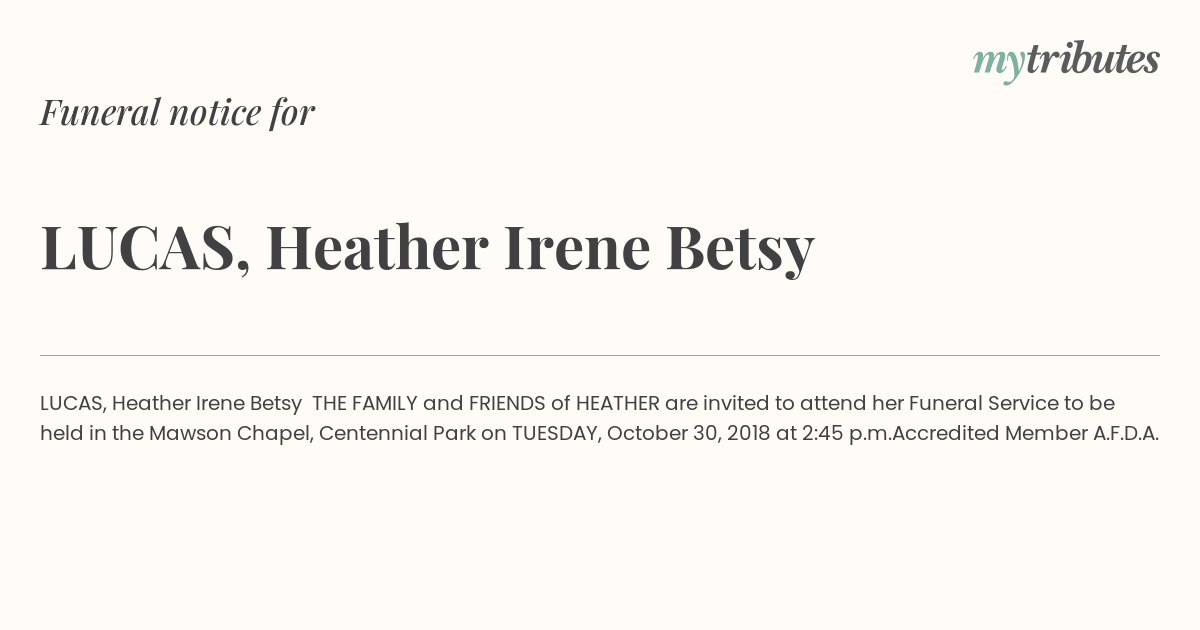Click the word "Irene" in the large title
This screenshot has height=630, width=1200.
coord(577,248)
